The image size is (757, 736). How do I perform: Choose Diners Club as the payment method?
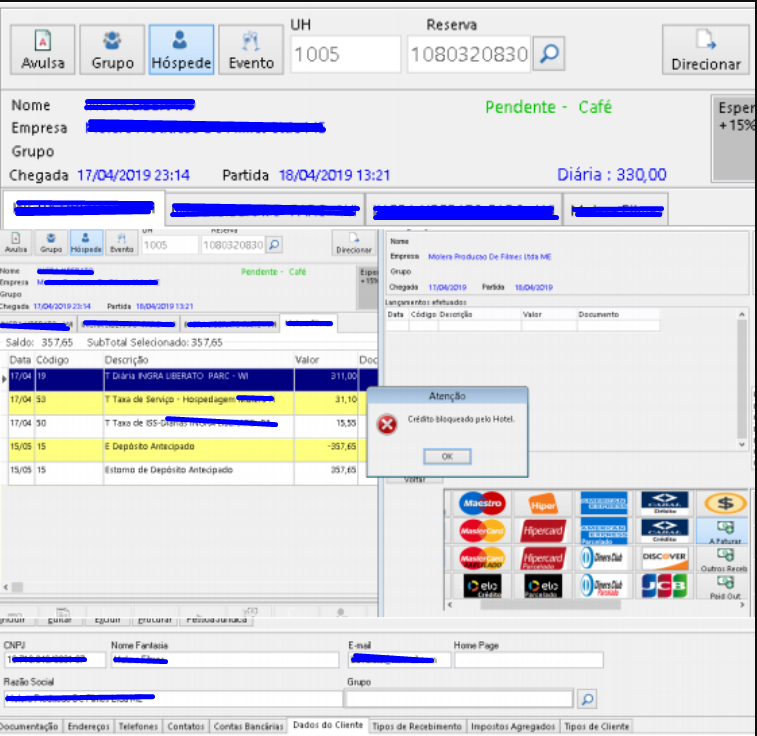tap(604, 558)
